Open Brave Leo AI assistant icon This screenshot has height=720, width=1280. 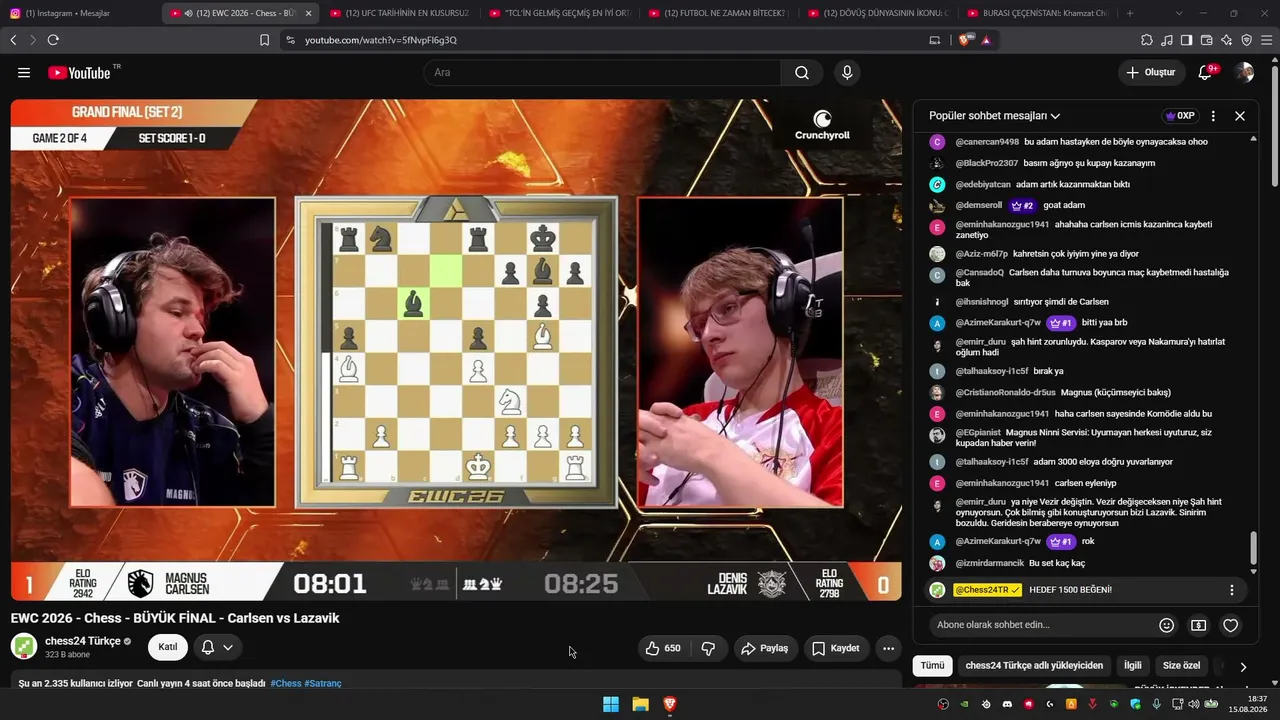pyautogui.click(x=1226, y=40)
